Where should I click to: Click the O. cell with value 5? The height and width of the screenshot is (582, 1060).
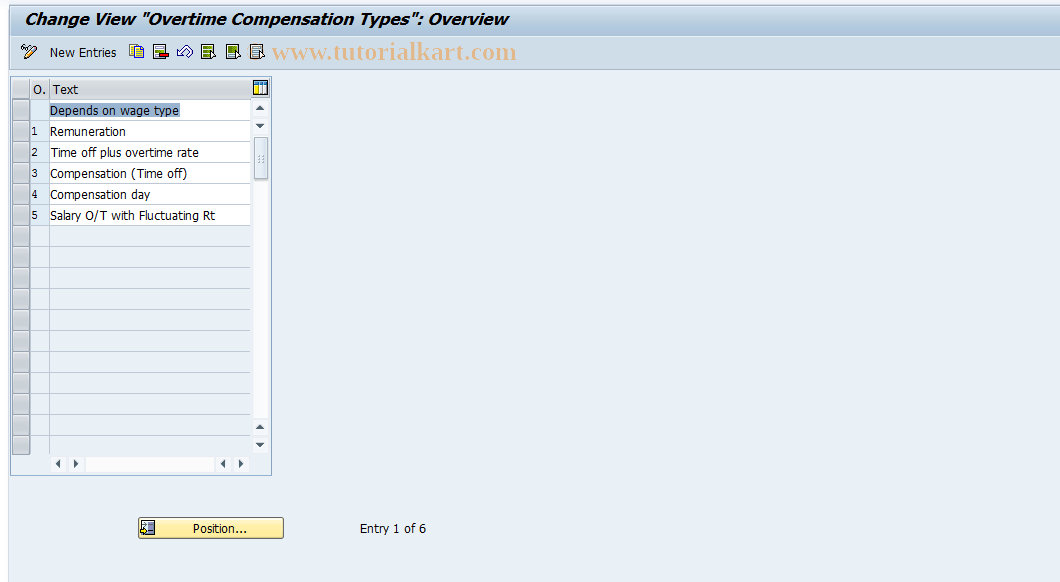40,215
